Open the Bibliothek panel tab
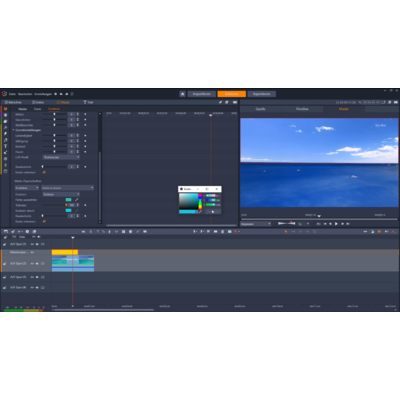 [13, 102]
